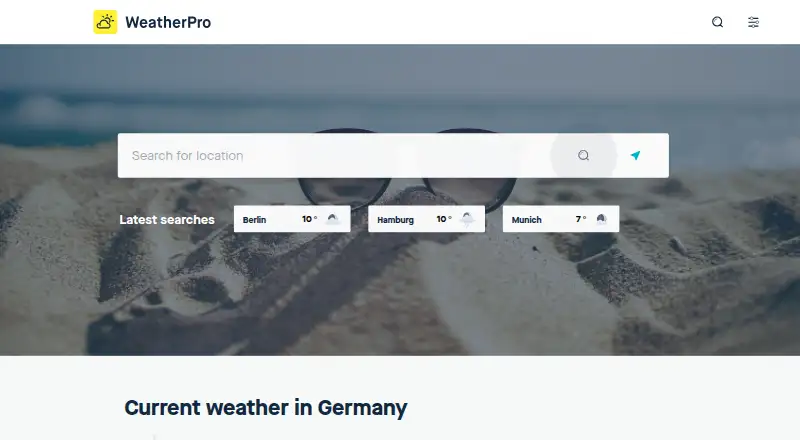Screen dimensions: 800x440
Task: Click the WeatherPro sun-cloud logo icon
Action: [x=105, y=22]
